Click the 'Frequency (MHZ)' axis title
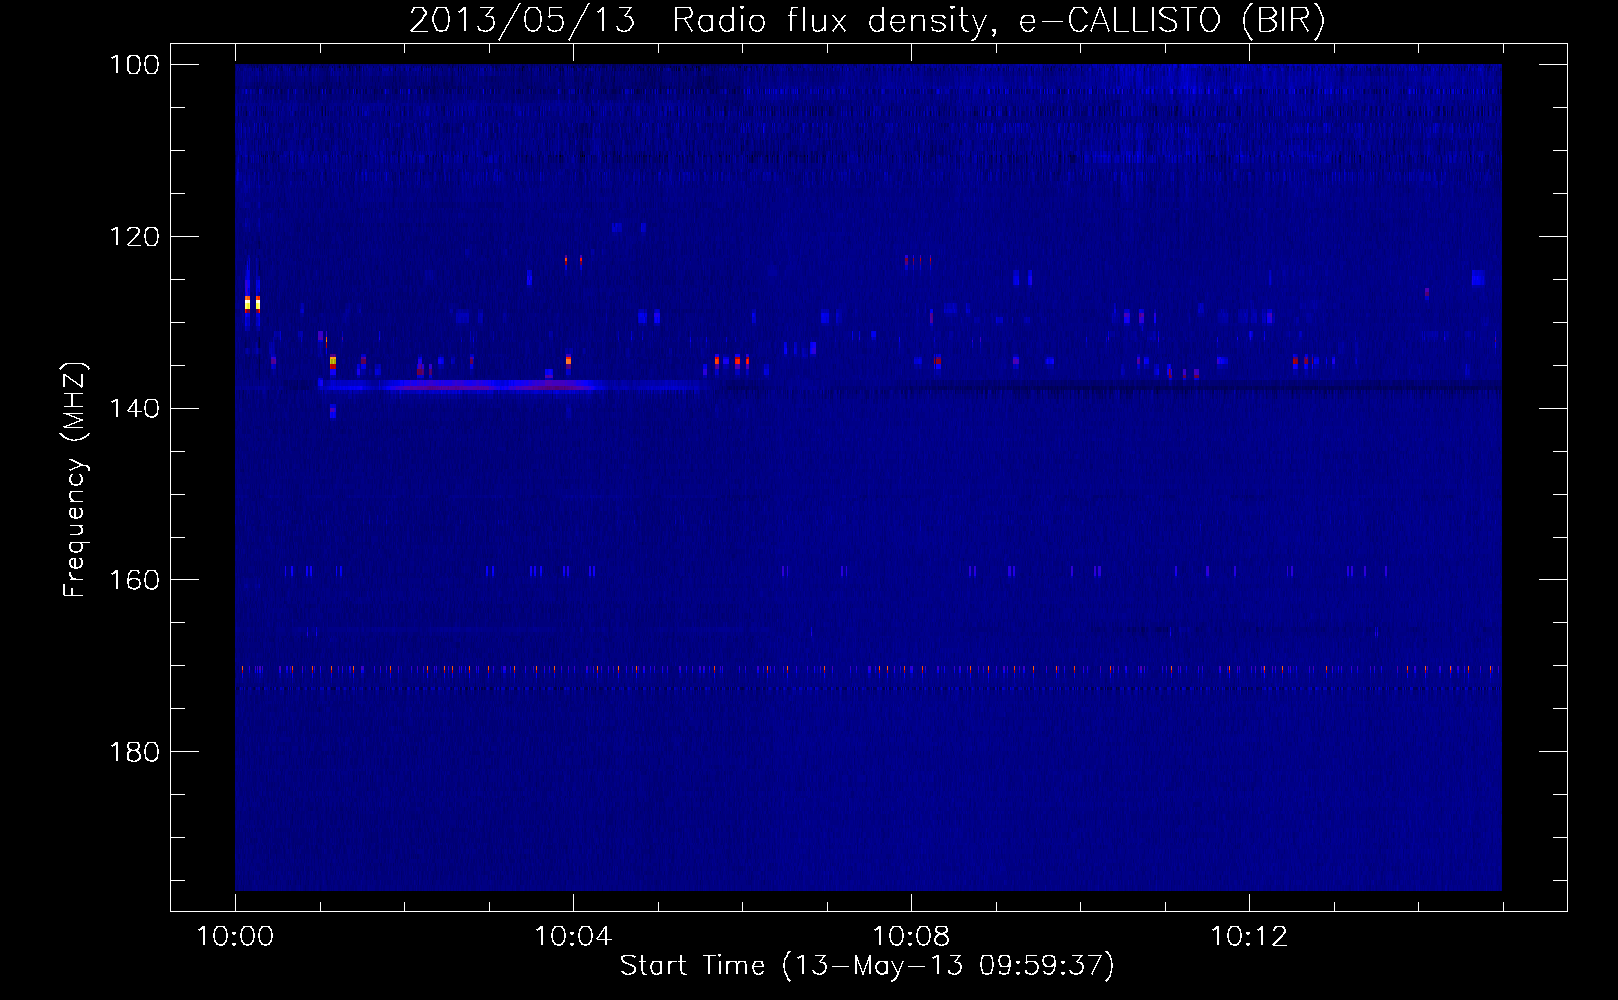 click(x=75, y=480)
